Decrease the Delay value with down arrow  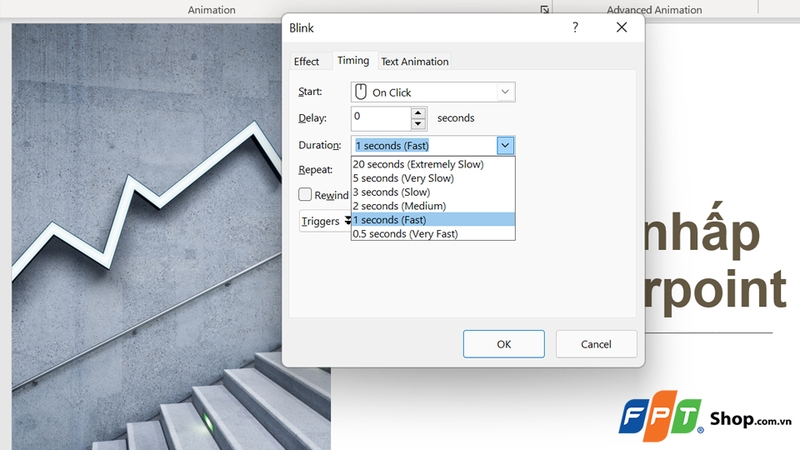pyautogui.click(x=418, y=123)
